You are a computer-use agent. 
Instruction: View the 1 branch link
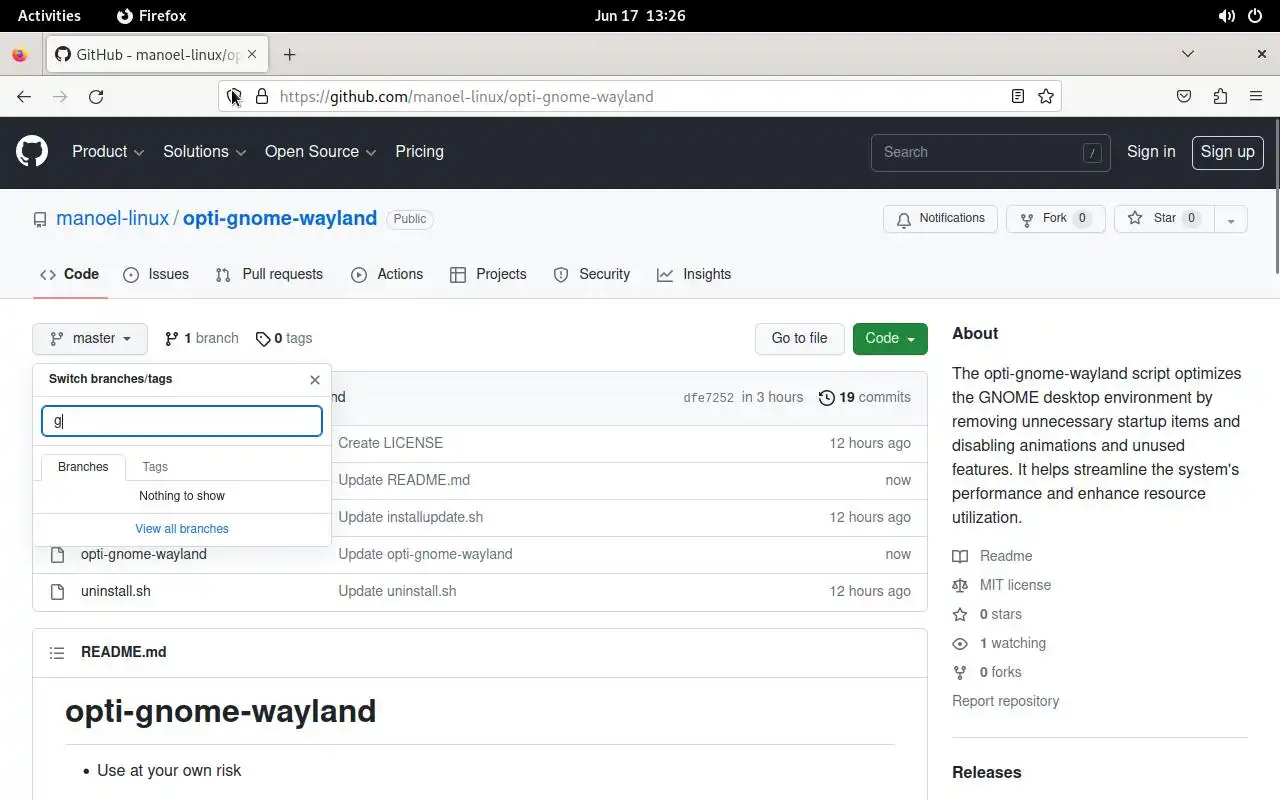coord(201,338)
